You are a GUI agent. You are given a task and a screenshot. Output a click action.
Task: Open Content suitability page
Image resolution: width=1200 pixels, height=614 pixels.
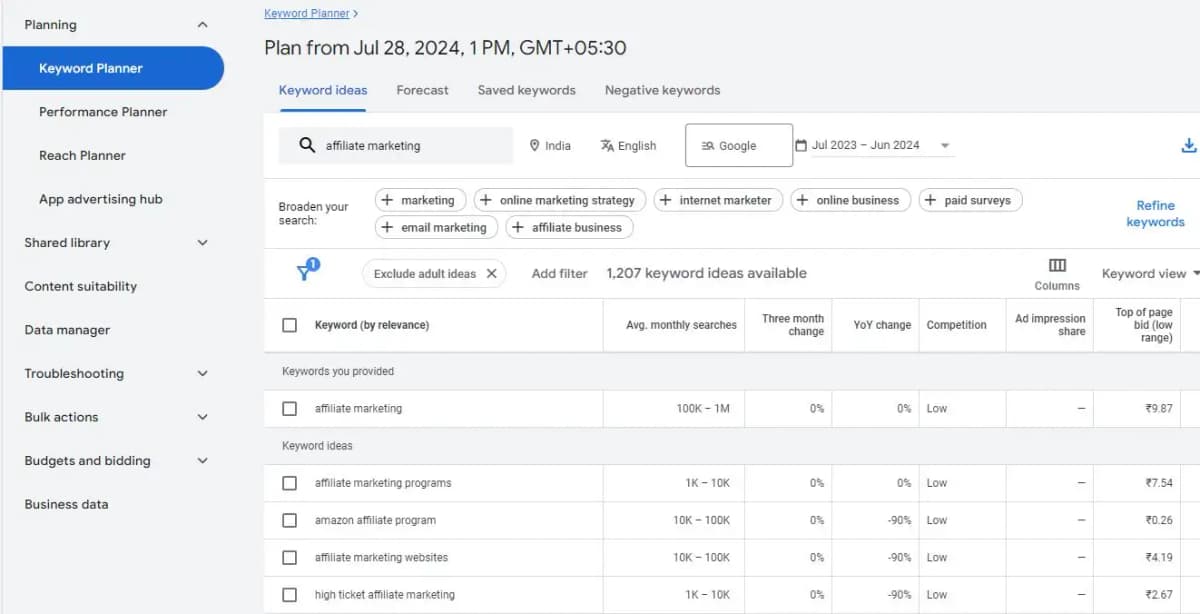80,286
